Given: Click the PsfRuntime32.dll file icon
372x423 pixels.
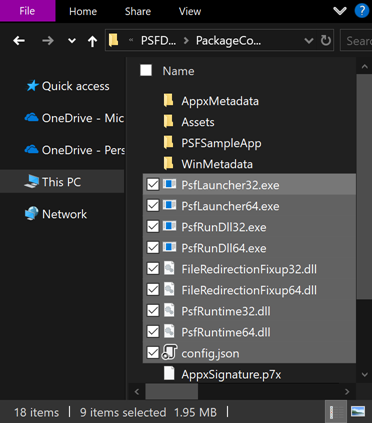Looking at the screenshot, I should pos(169,310).
